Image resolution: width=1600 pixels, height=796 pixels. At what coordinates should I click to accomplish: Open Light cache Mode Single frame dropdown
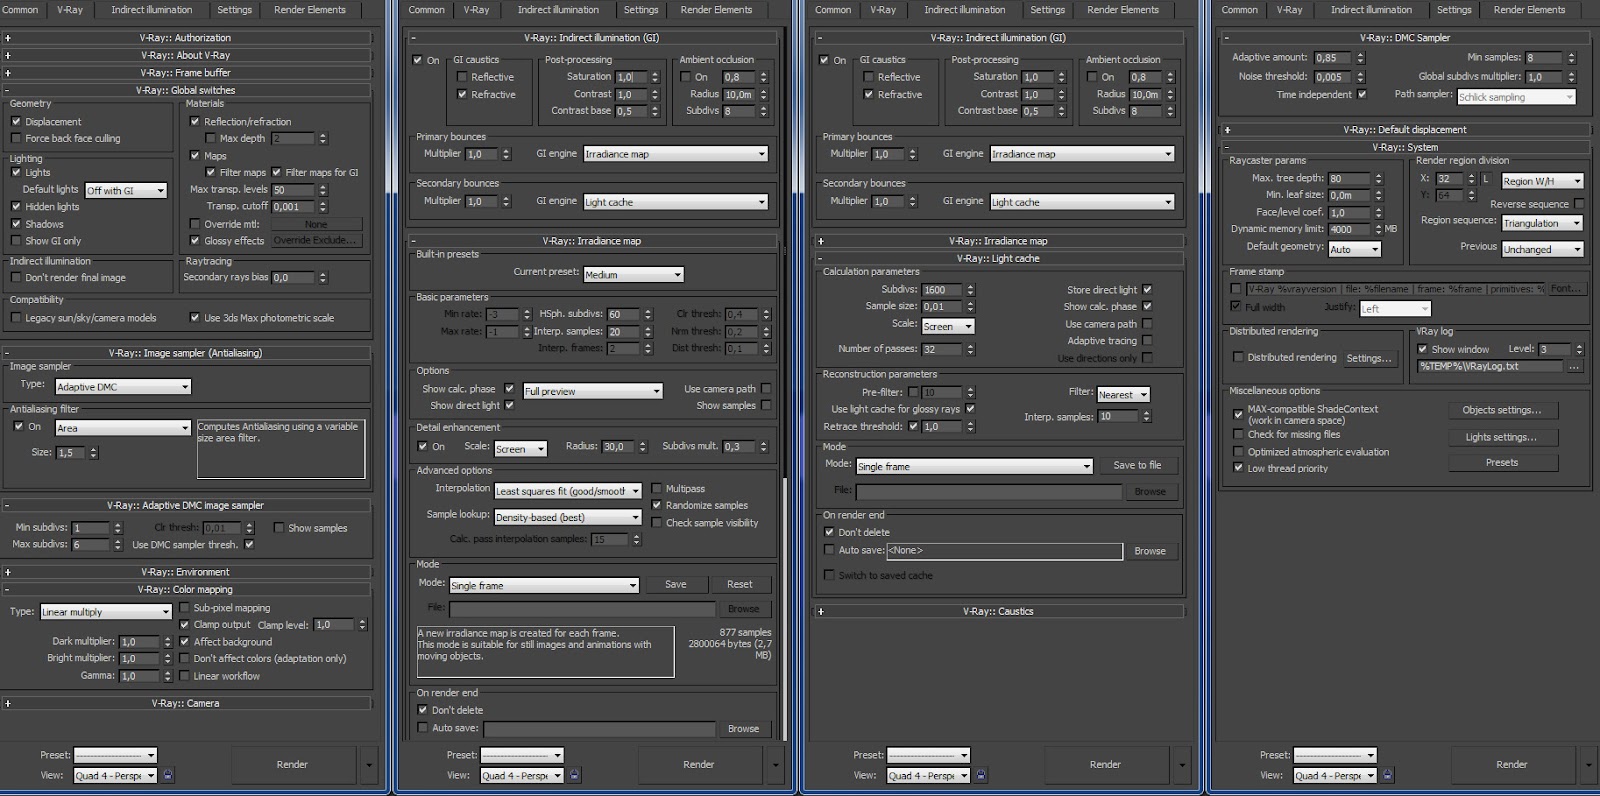point(974,466)
